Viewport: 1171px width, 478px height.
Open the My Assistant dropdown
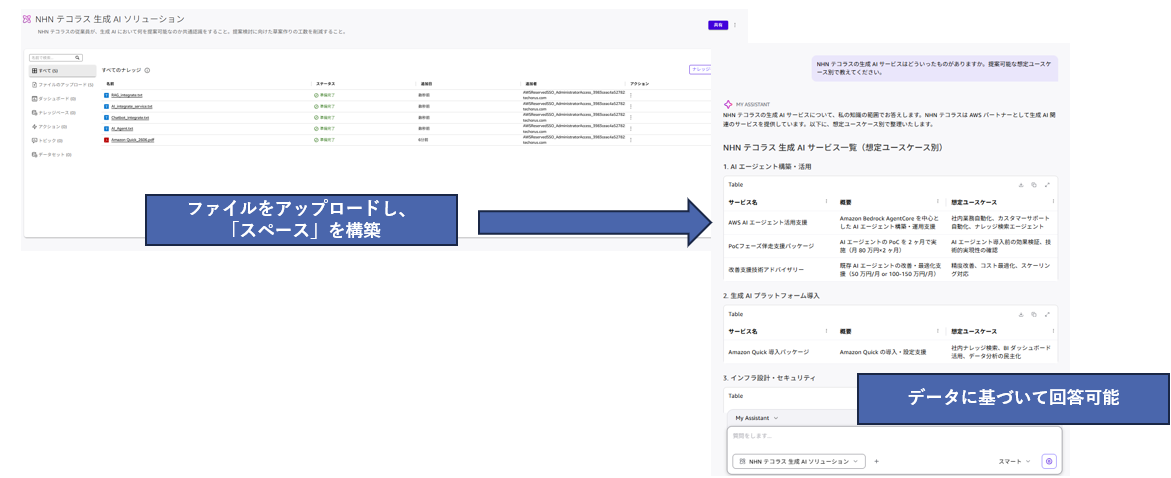[x=757, y=418]
